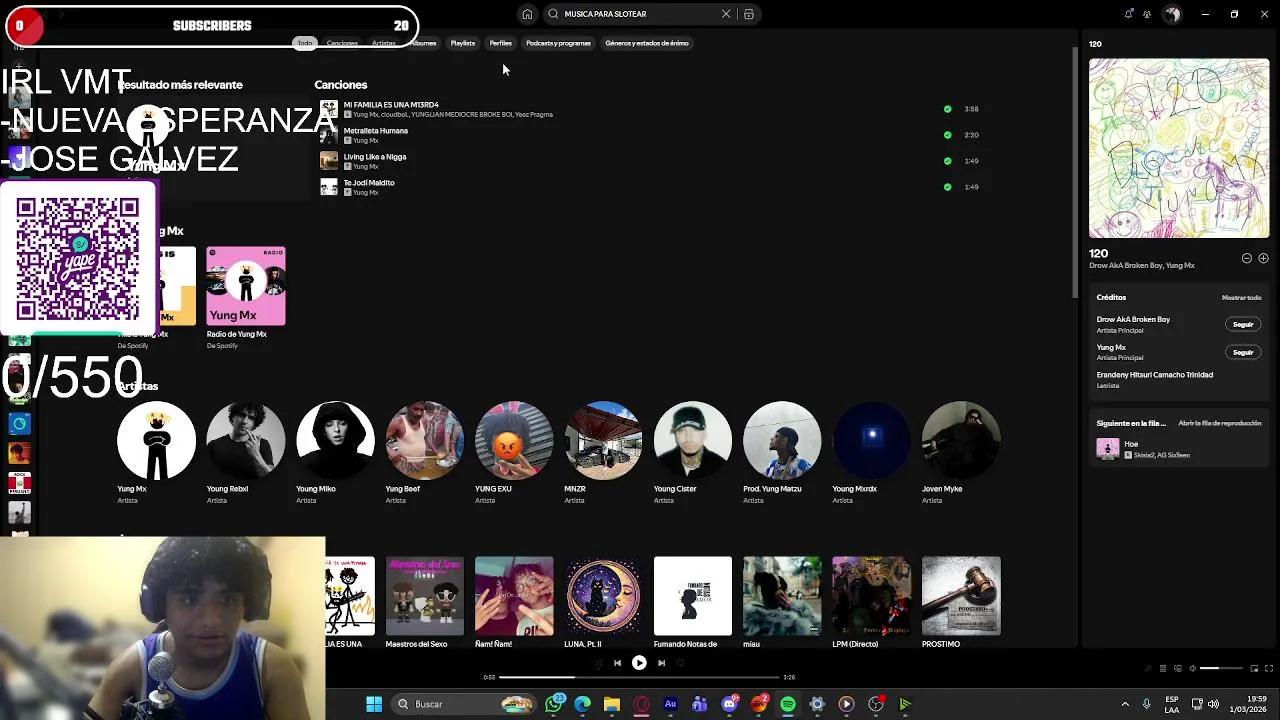Toggle saved checkmark for Te Jodí Maldito

(x=947, y=187)
